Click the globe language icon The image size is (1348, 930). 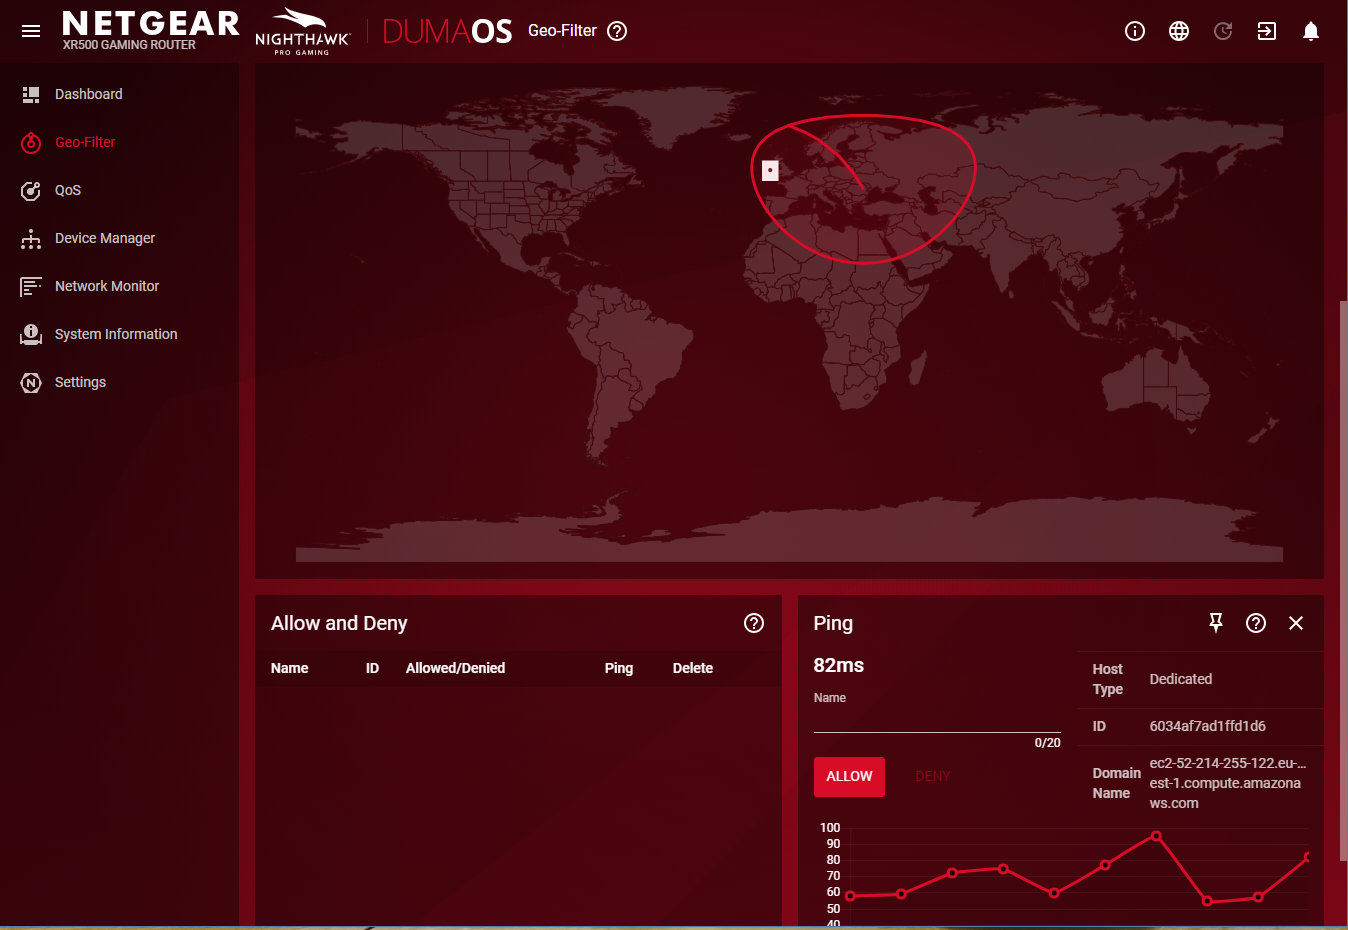tap(1179, 31)
